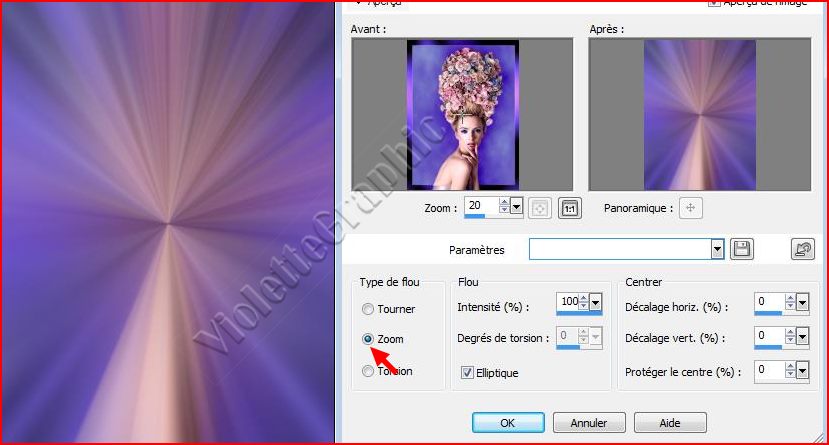The image size is (829, 445).
Task: Click the Décalage vert. (%) input field
Action: (x=768, y=337)
